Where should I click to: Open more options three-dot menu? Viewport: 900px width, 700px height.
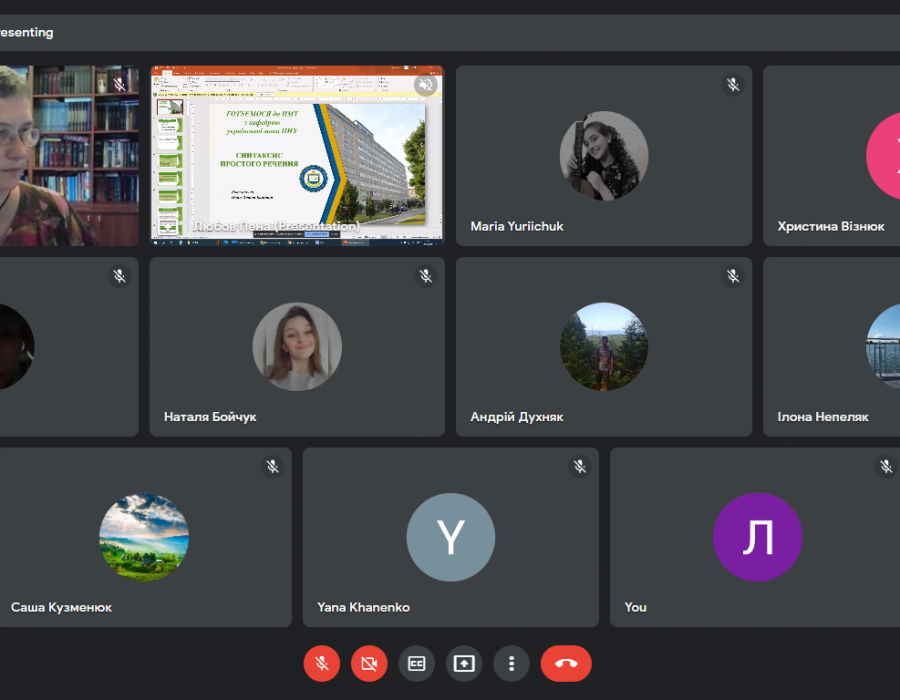click(511, 663)
